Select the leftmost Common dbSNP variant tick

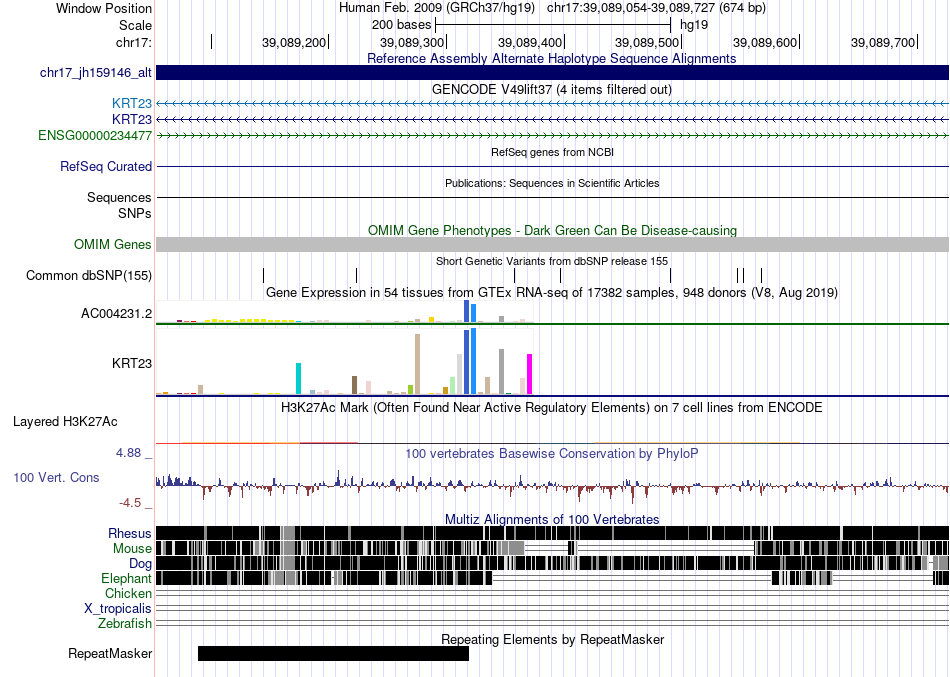264,276
